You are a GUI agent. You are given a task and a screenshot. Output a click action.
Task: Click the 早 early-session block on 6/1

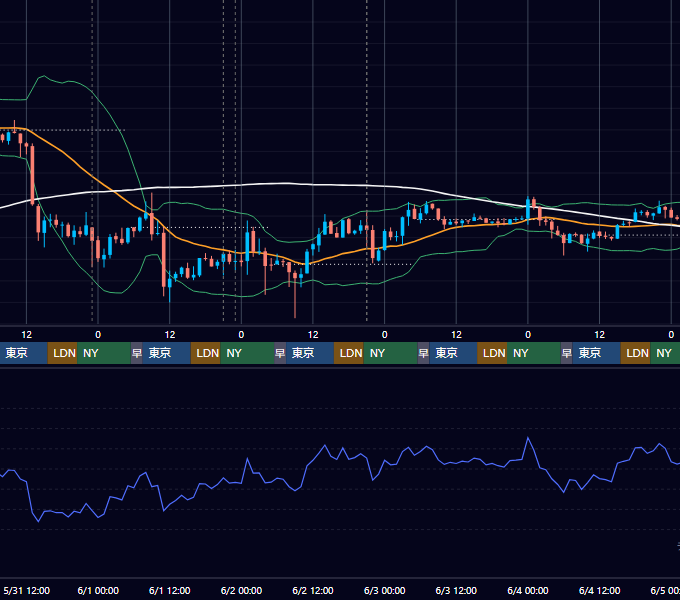137,353
